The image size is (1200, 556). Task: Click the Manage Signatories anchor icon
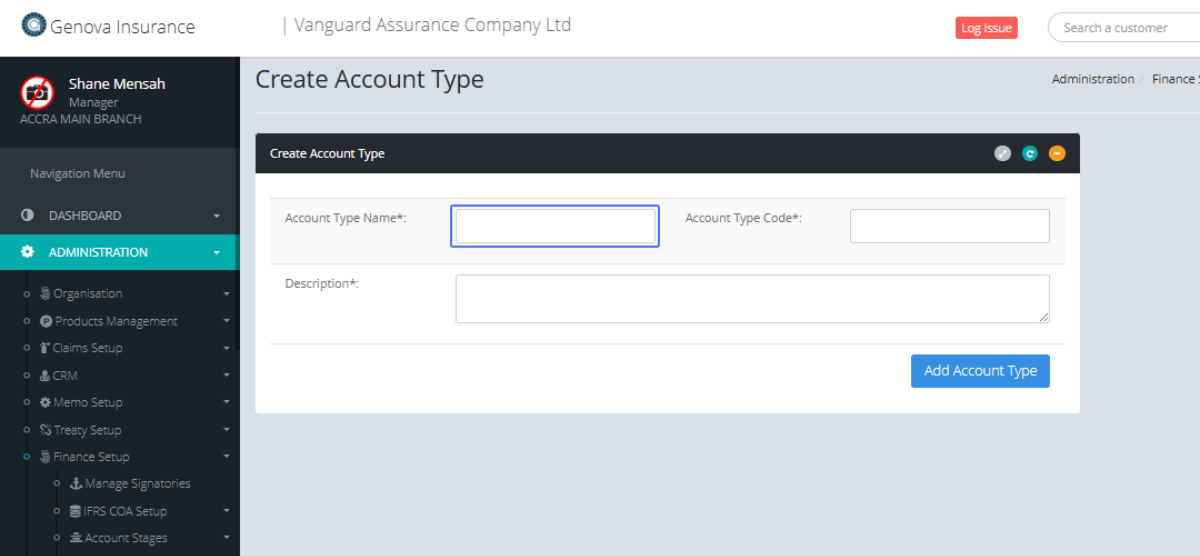click(x=76, y=484)
